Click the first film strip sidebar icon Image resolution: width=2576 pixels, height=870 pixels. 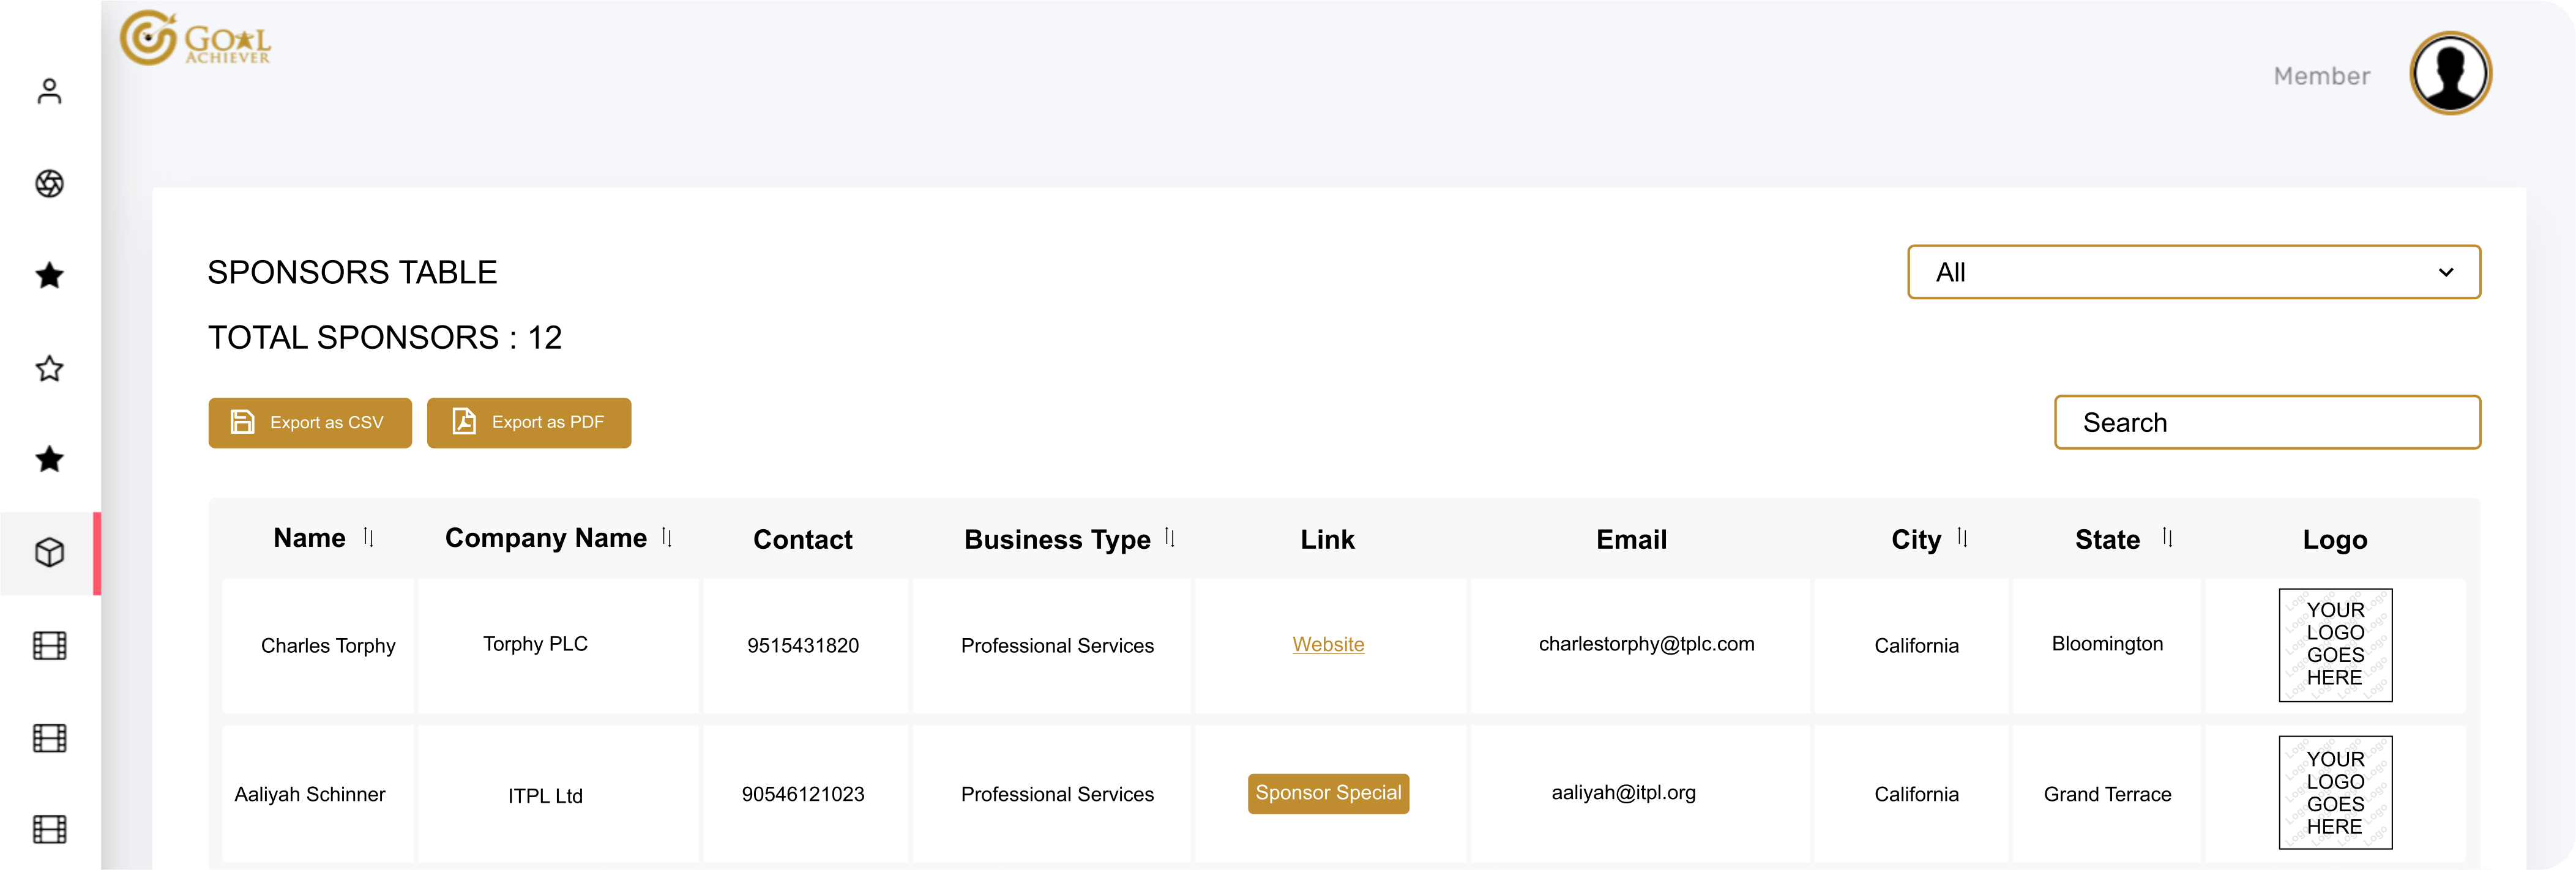49,646
